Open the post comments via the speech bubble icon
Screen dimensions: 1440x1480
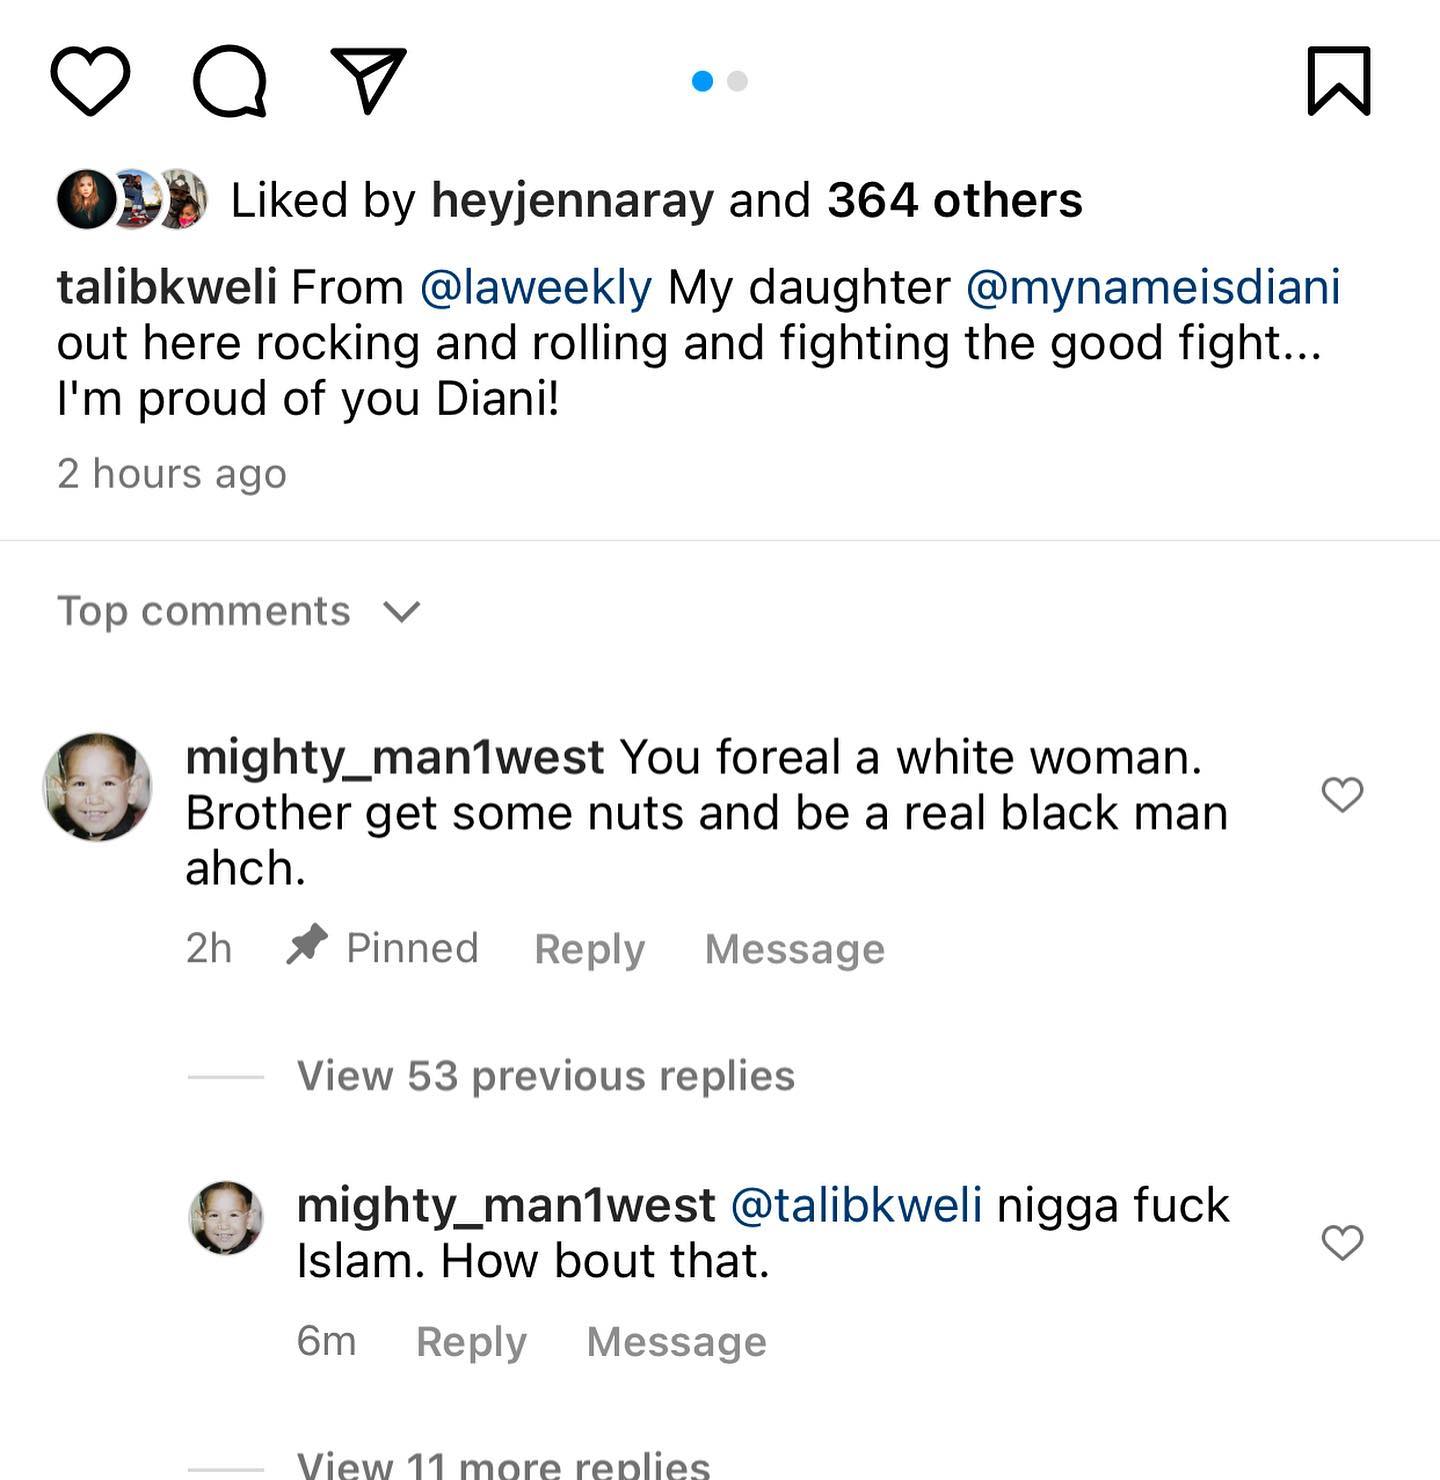[x=229, y=81]
